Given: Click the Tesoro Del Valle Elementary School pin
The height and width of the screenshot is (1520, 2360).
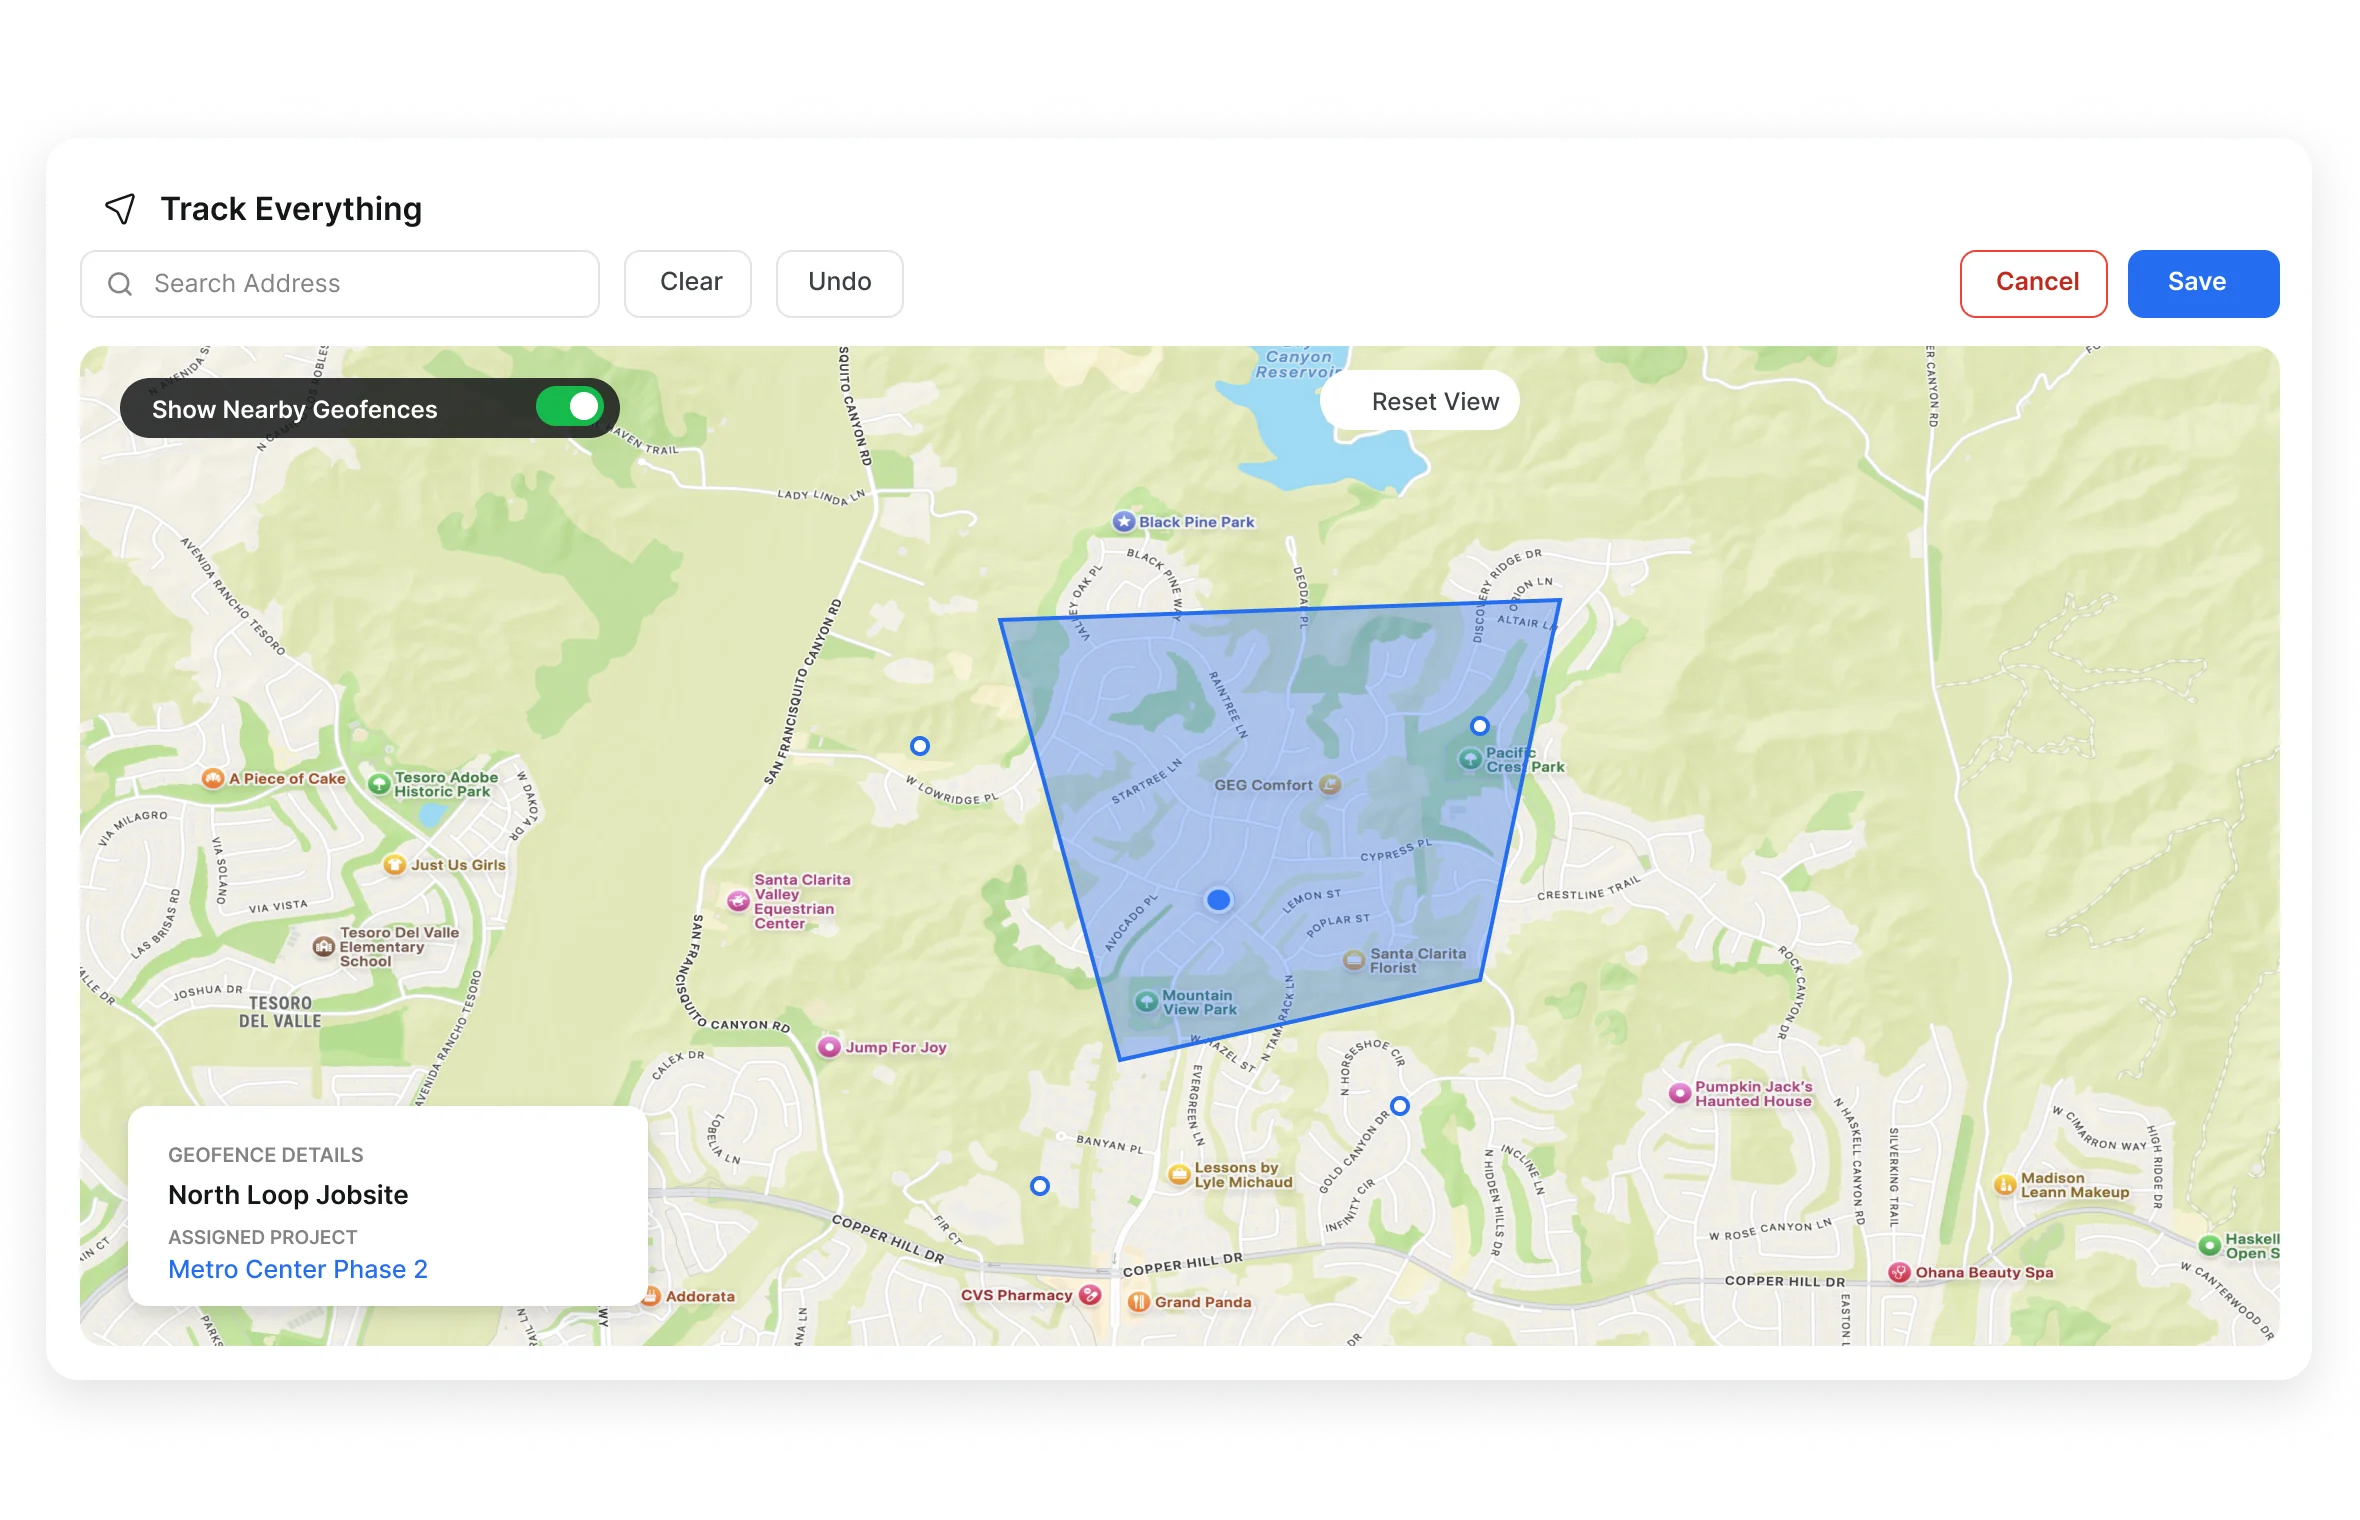Looking at the screenshot, I should coord(324,946).
